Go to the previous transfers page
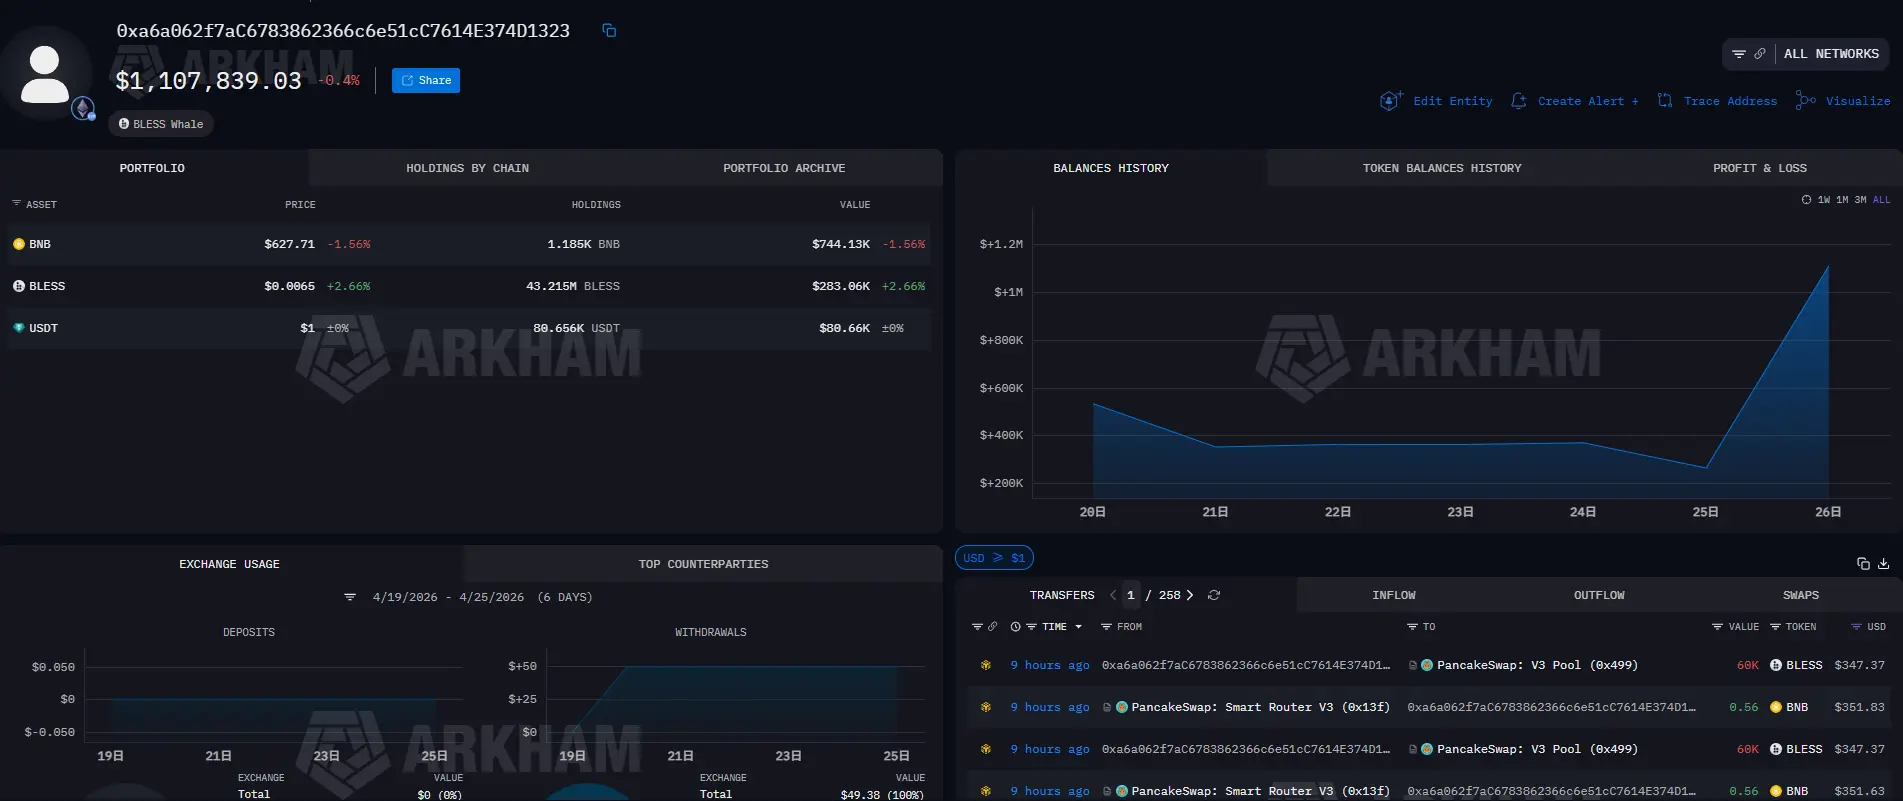Viewport: 1903px width, 801px height. [x=1113, y=595]
